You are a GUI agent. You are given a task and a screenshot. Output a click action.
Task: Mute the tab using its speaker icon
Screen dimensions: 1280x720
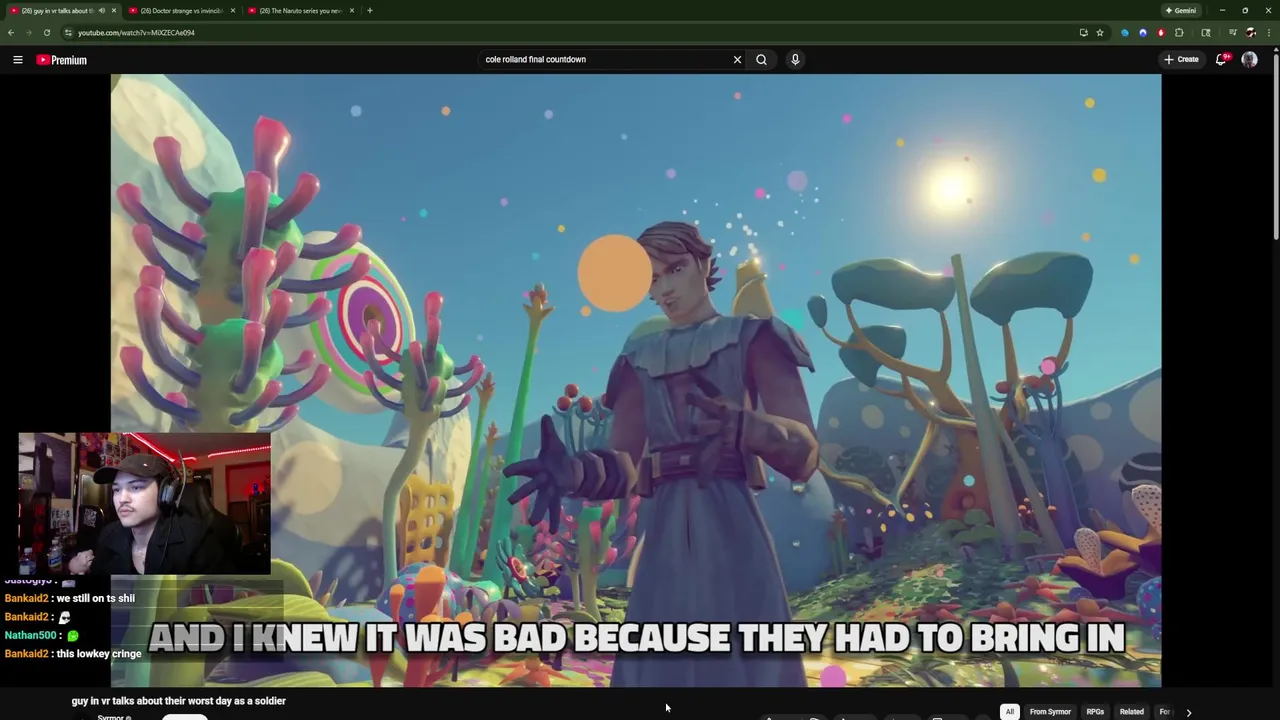pyautogui.click(x=101, y=11)
